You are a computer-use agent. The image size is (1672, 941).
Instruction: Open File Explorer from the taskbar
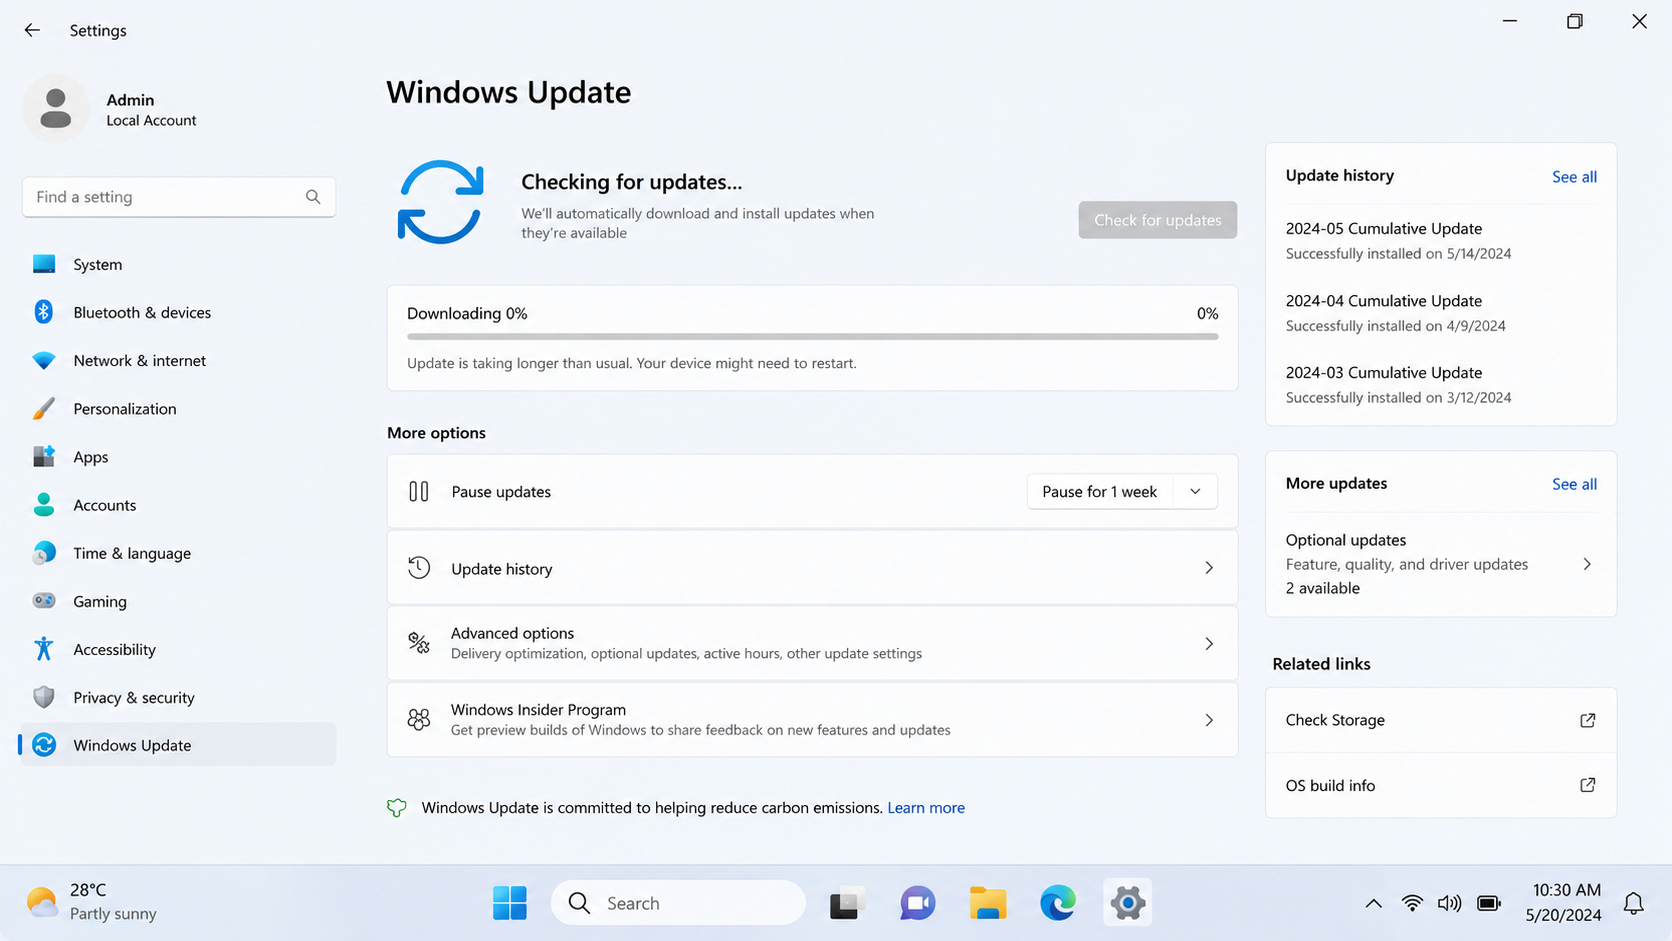(988, 903)
